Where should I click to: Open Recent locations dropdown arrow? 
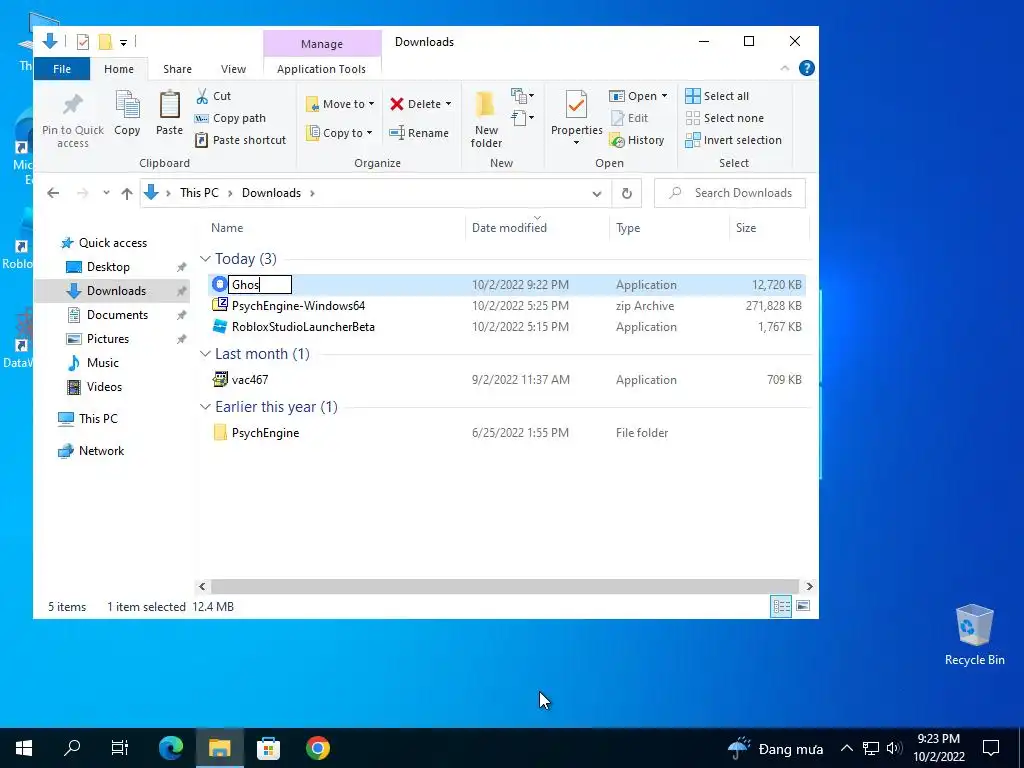click(106, 193)
